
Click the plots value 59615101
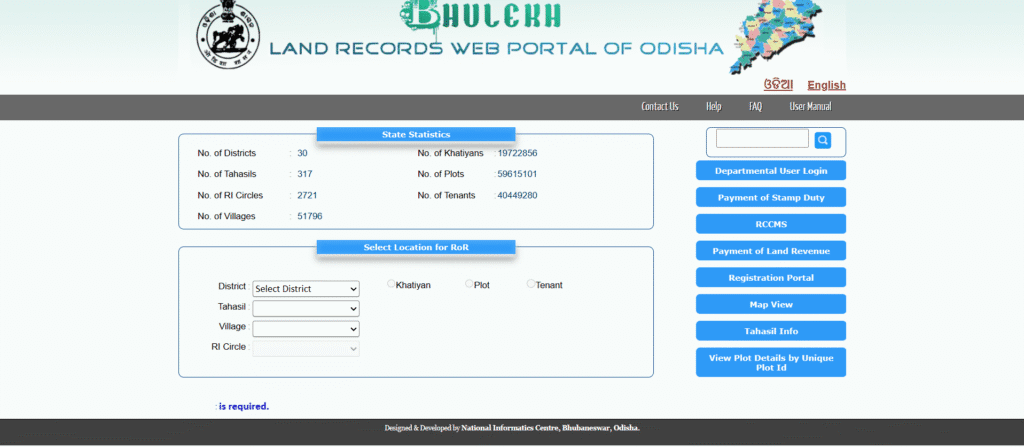pos(517,174)
